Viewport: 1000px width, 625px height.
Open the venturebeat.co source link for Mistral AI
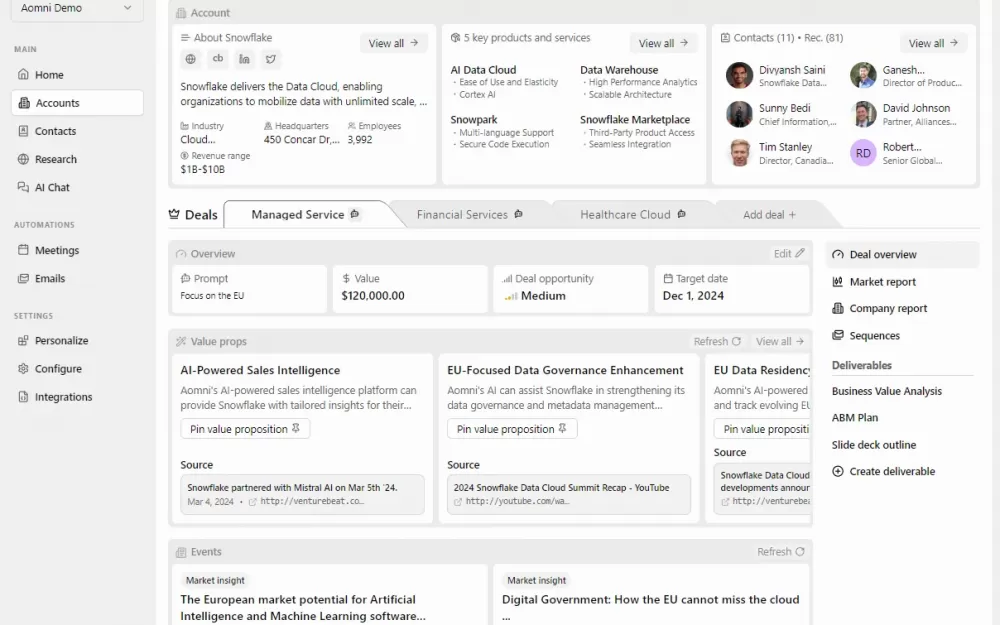point(312,501)
